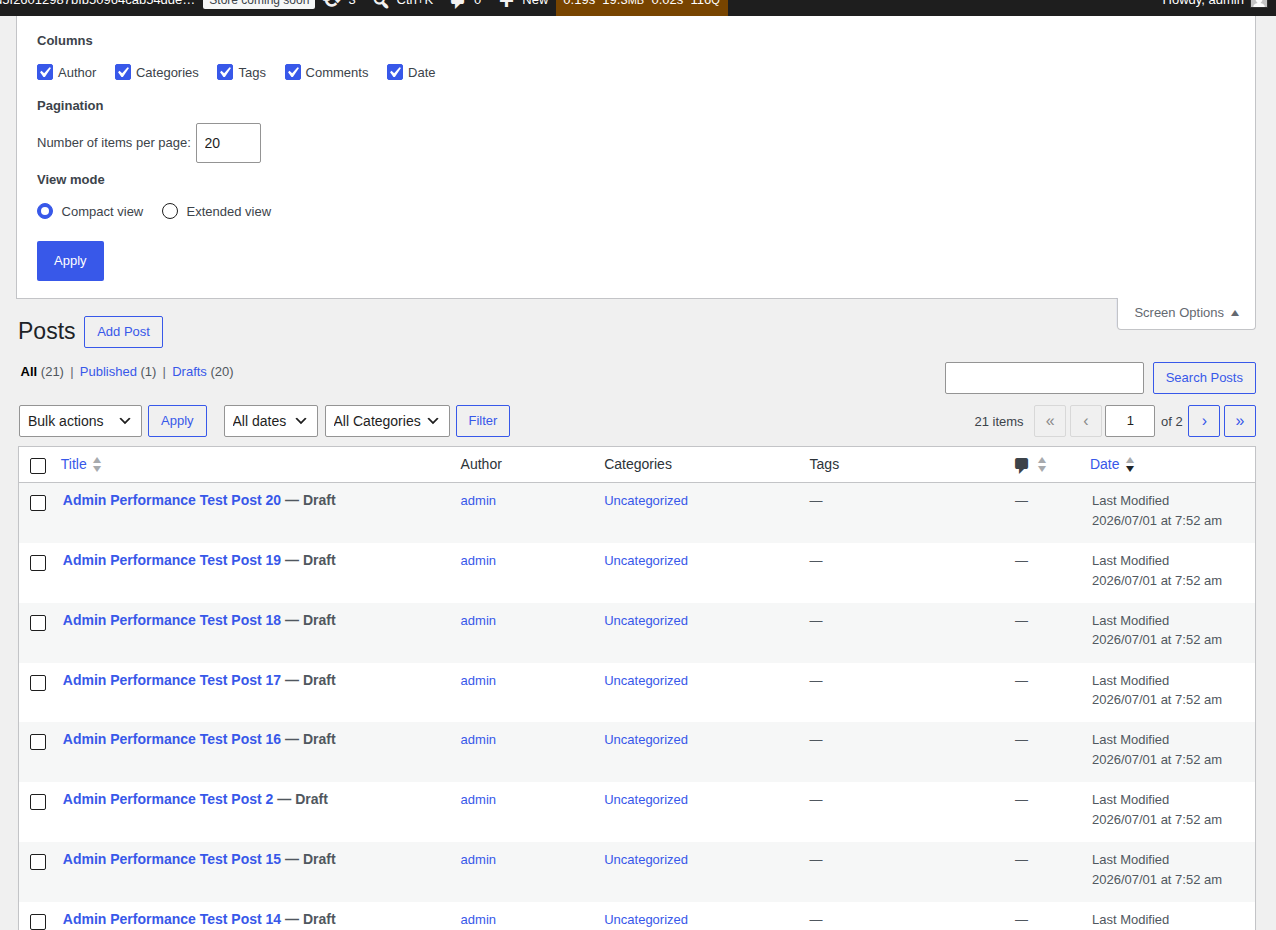Screen dimensions: 1276x930
Task: Click Uncategorized link for Test Post 15
Action: click(x=646, y=860)
